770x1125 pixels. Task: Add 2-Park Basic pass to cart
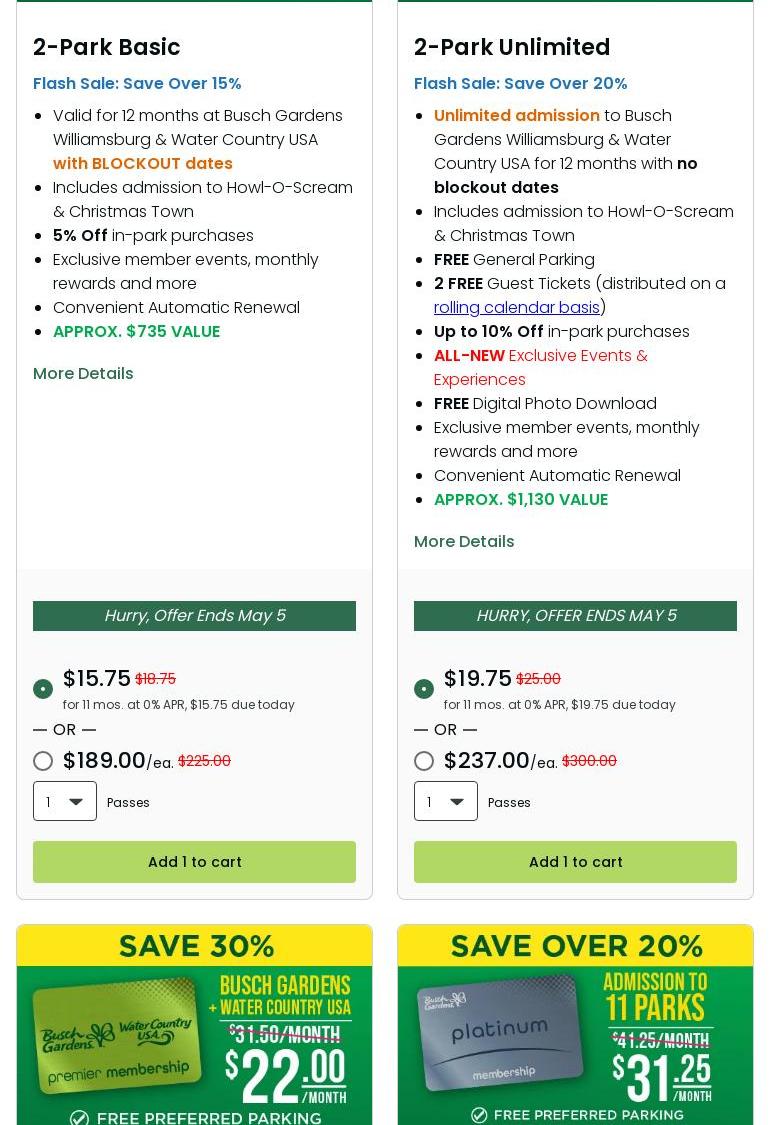pos(194,862)
